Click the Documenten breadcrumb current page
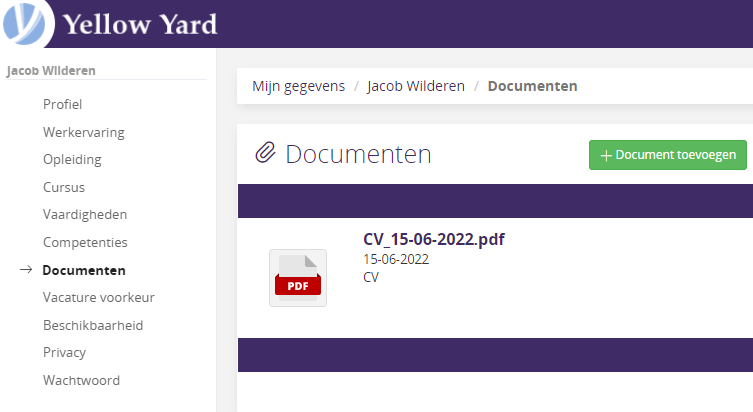The height and width of the screenshot is (412, 753). [532, 86]
